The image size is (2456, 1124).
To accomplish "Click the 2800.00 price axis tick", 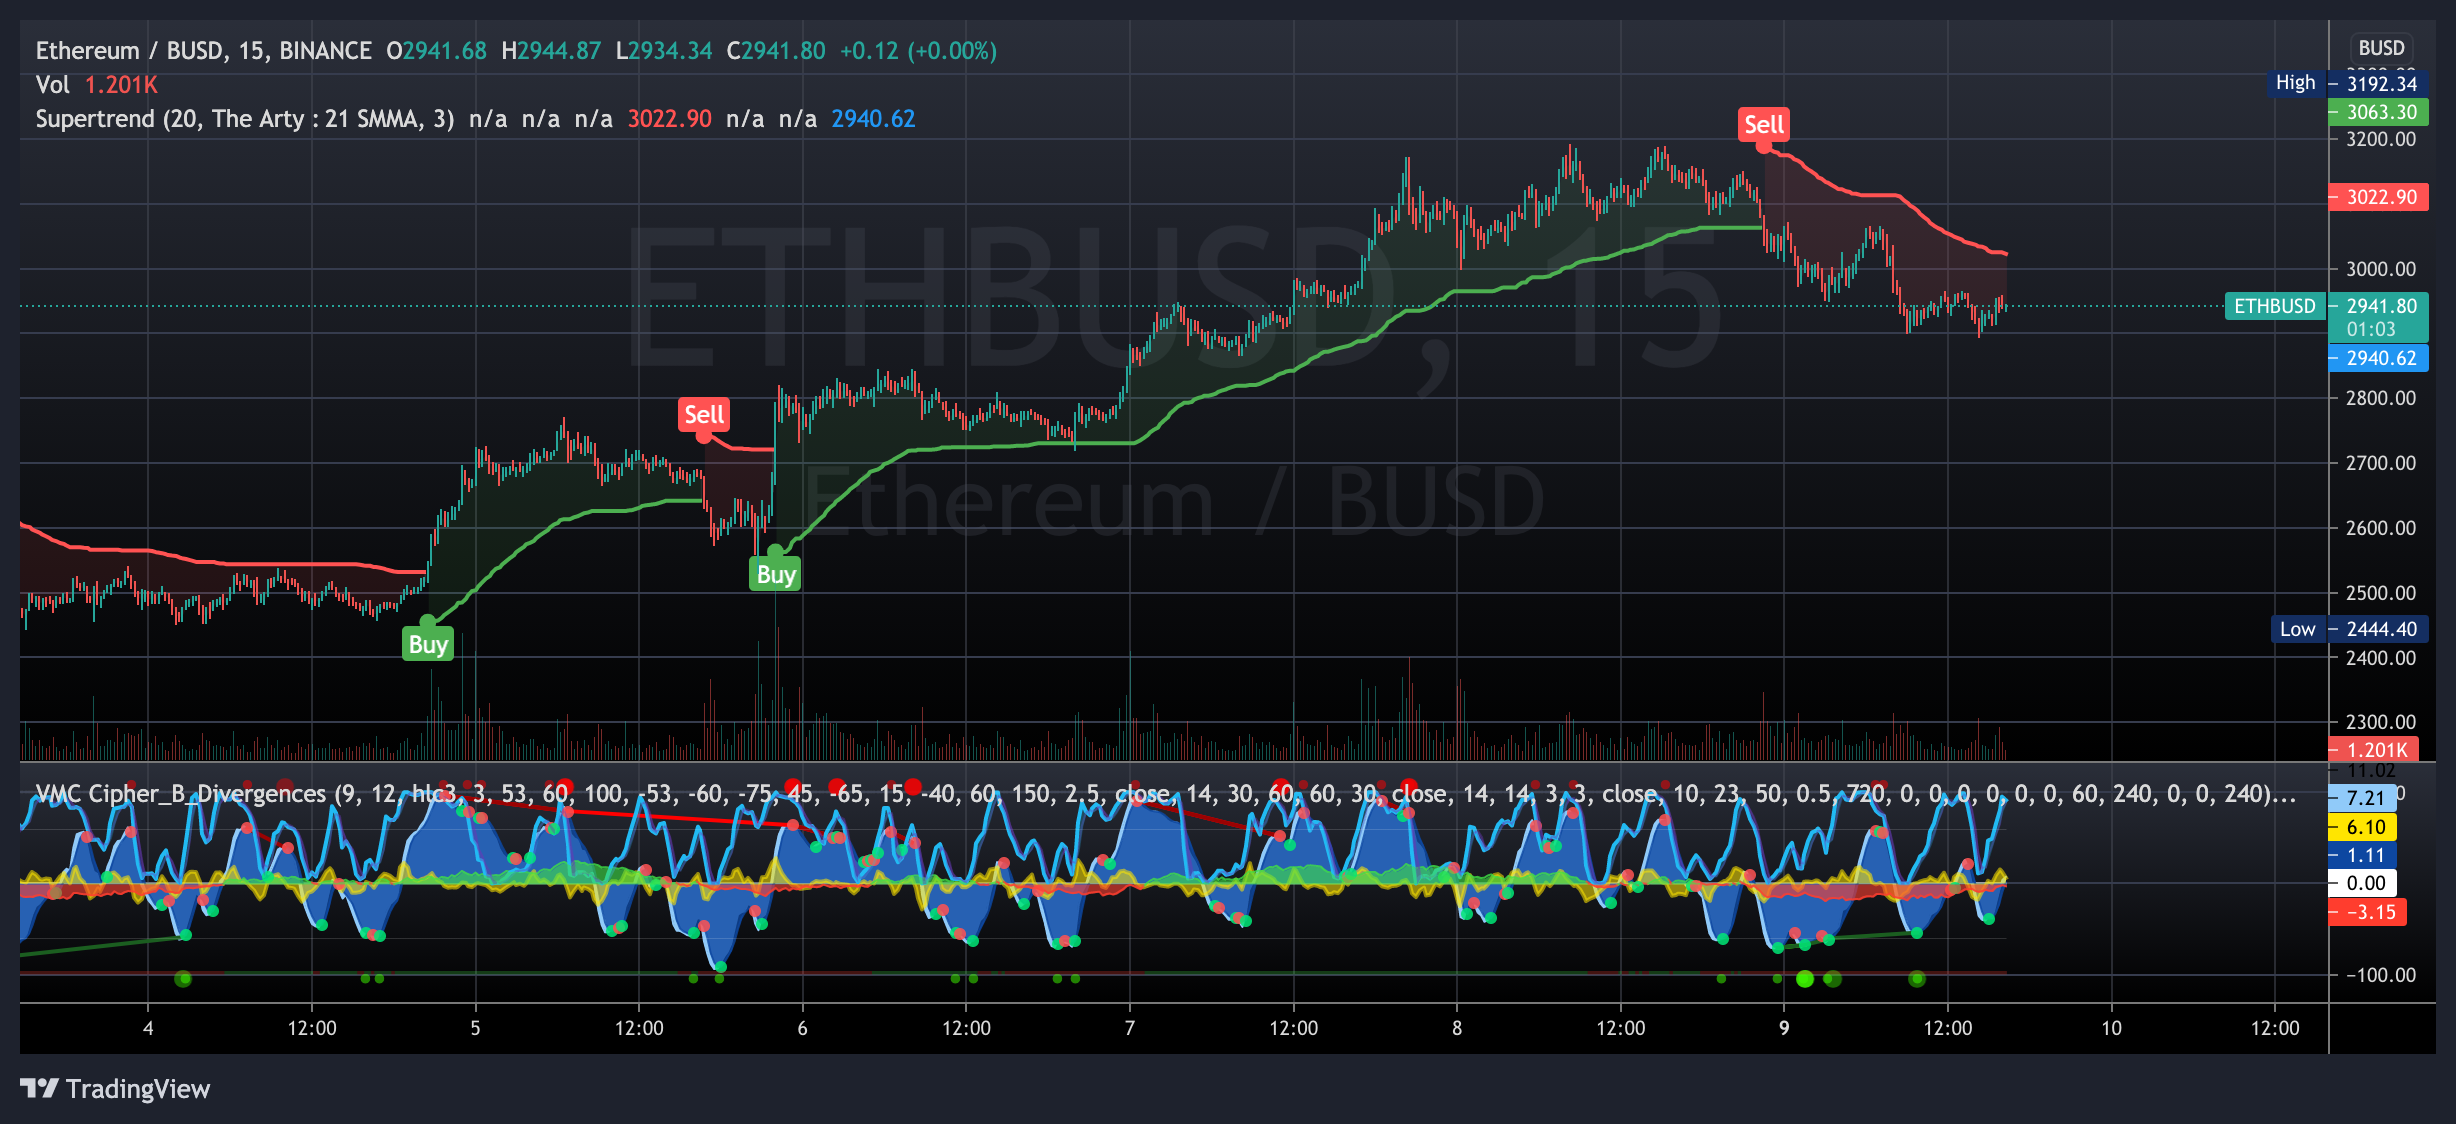I will tap(2380, 398).
